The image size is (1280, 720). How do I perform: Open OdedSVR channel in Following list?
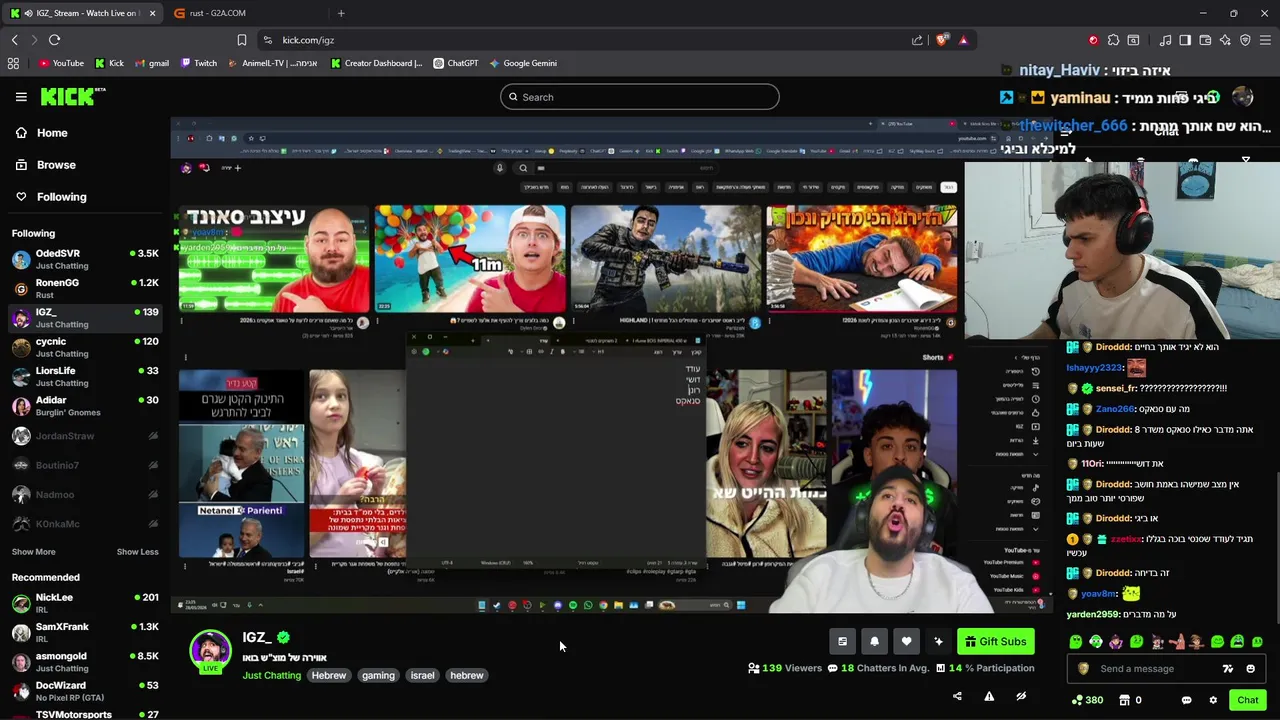pyautogui.click(x=85, y=259)
